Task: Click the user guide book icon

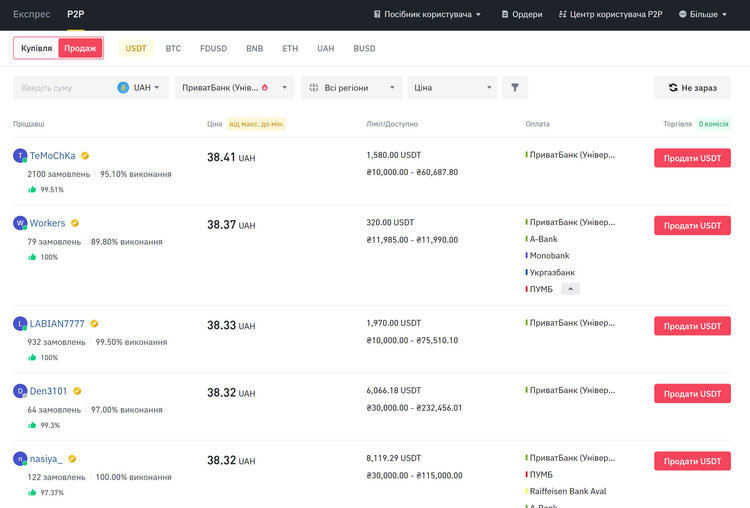Action: point(377,14)
